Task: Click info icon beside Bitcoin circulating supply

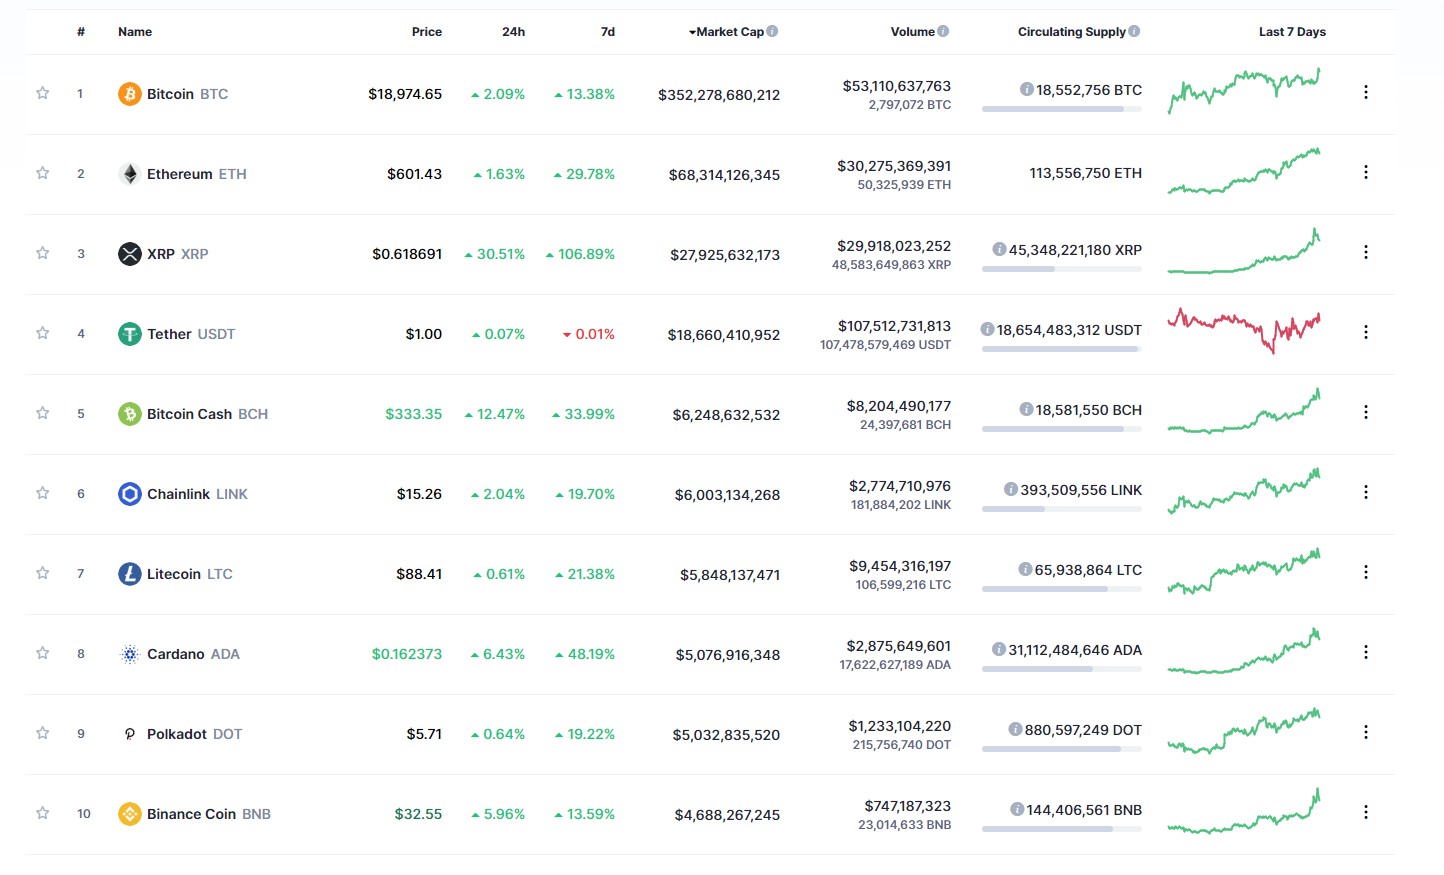Action: pos(1026,89)
